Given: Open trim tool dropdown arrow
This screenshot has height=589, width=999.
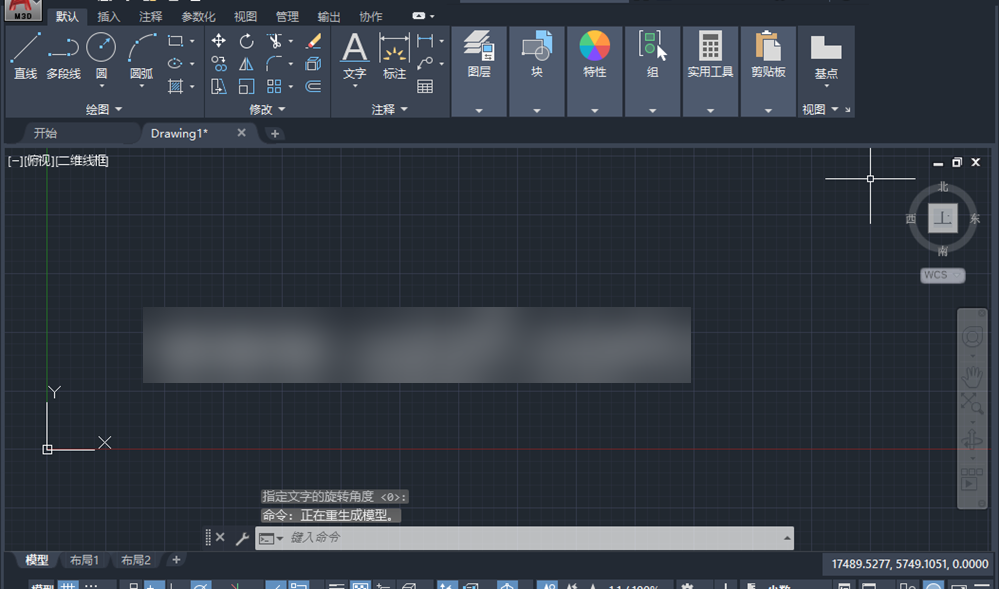Looking at the screenshot, I should pyautogui.click(x=291, y=41).
